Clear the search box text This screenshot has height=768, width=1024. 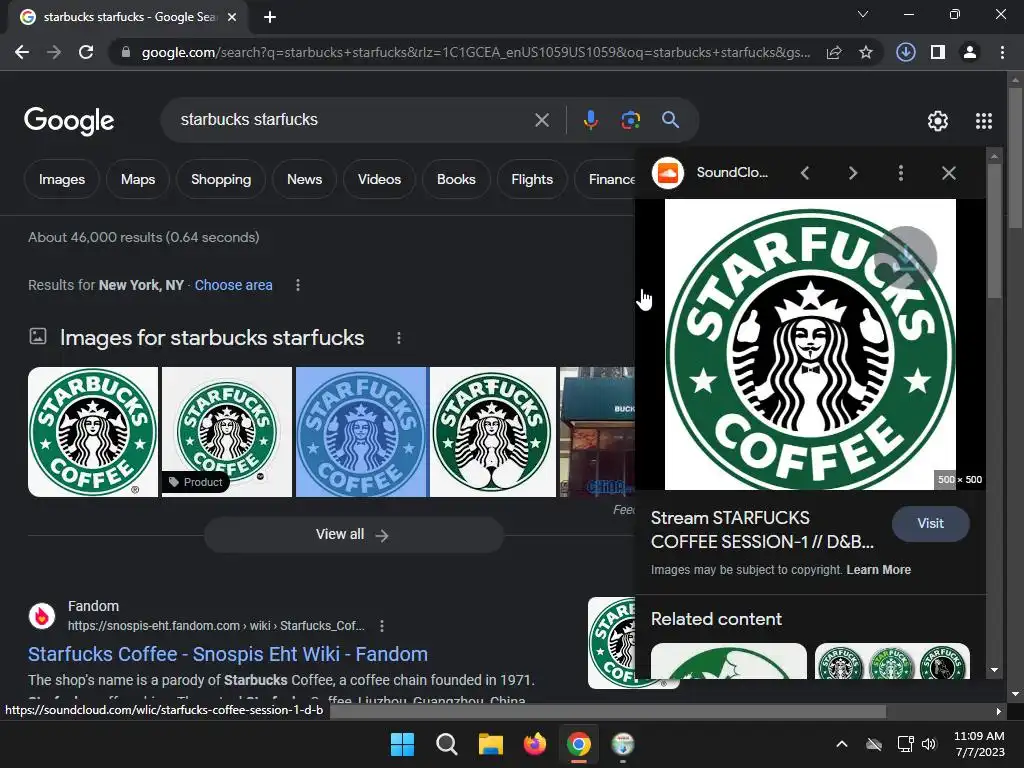point(541,120)
